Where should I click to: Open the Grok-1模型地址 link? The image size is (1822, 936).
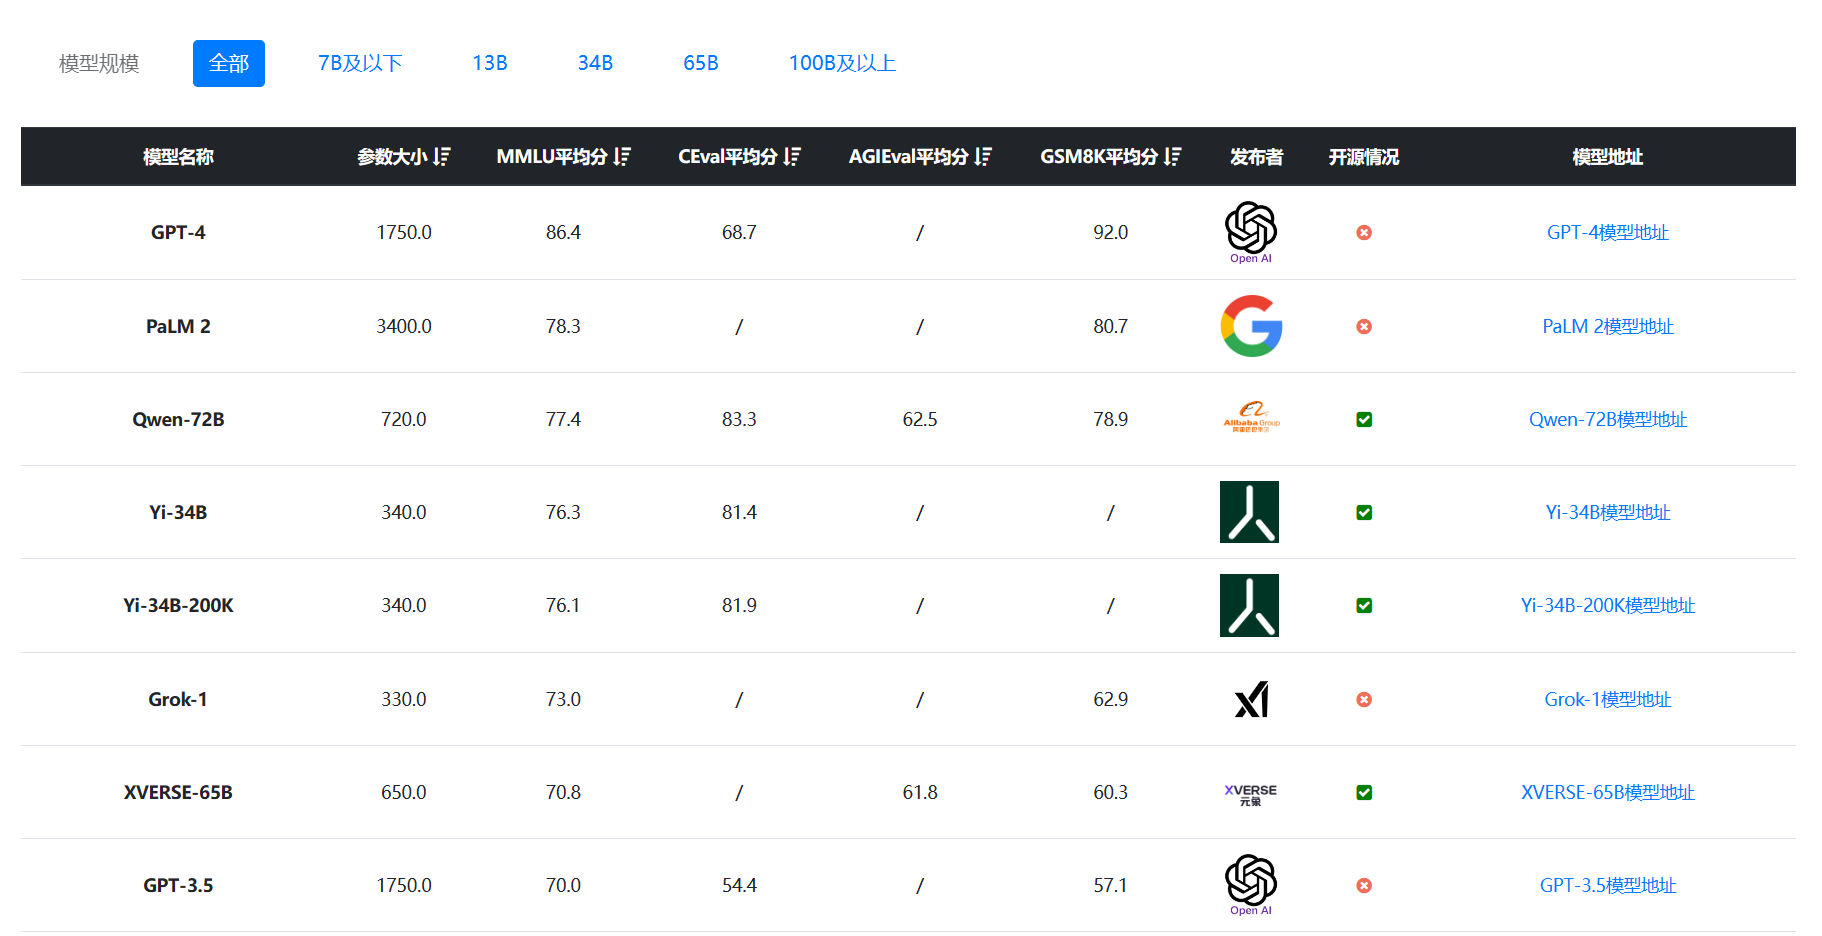click(x=1608, y=699)
